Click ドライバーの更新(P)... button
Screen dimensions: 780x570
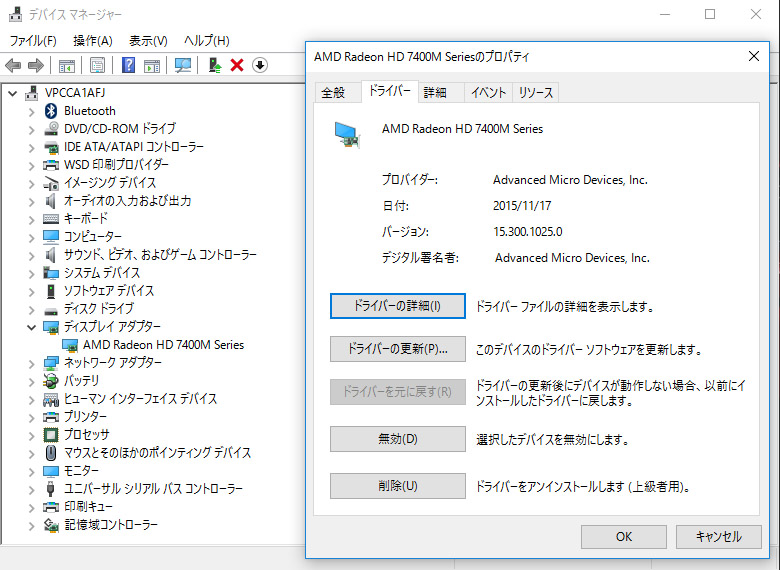[x=397, y=349]
